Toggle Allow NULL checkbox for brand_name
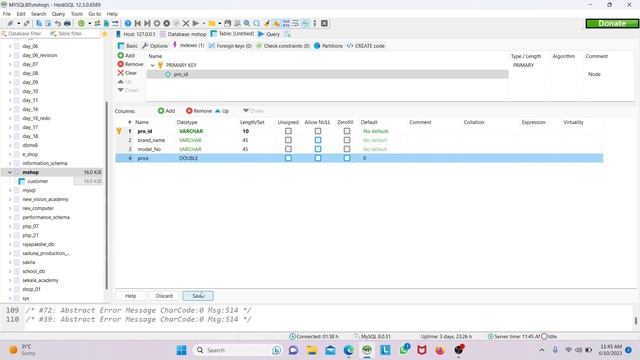Screen dimensions: 640x360 pos(318,140)
